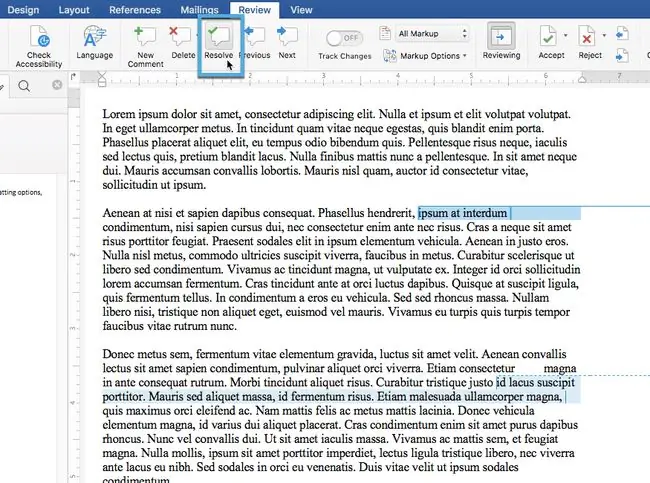The image size is (650, 483).
Task: Go to the Previous comment
Action: pos(255,42)
